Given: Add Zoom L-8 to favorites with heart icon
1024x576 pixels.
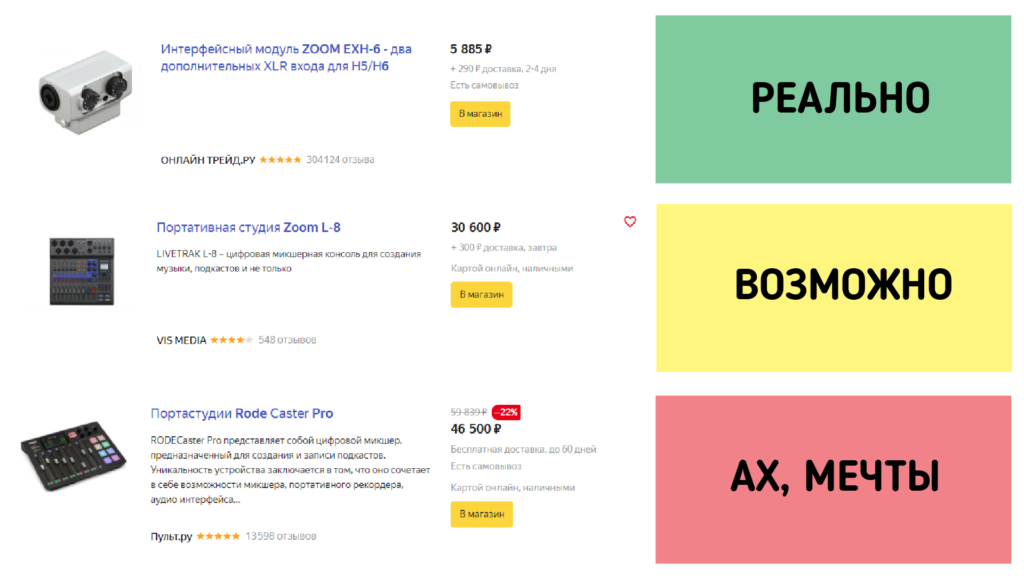Looking at the screenshot, I should tap(630, 221).
